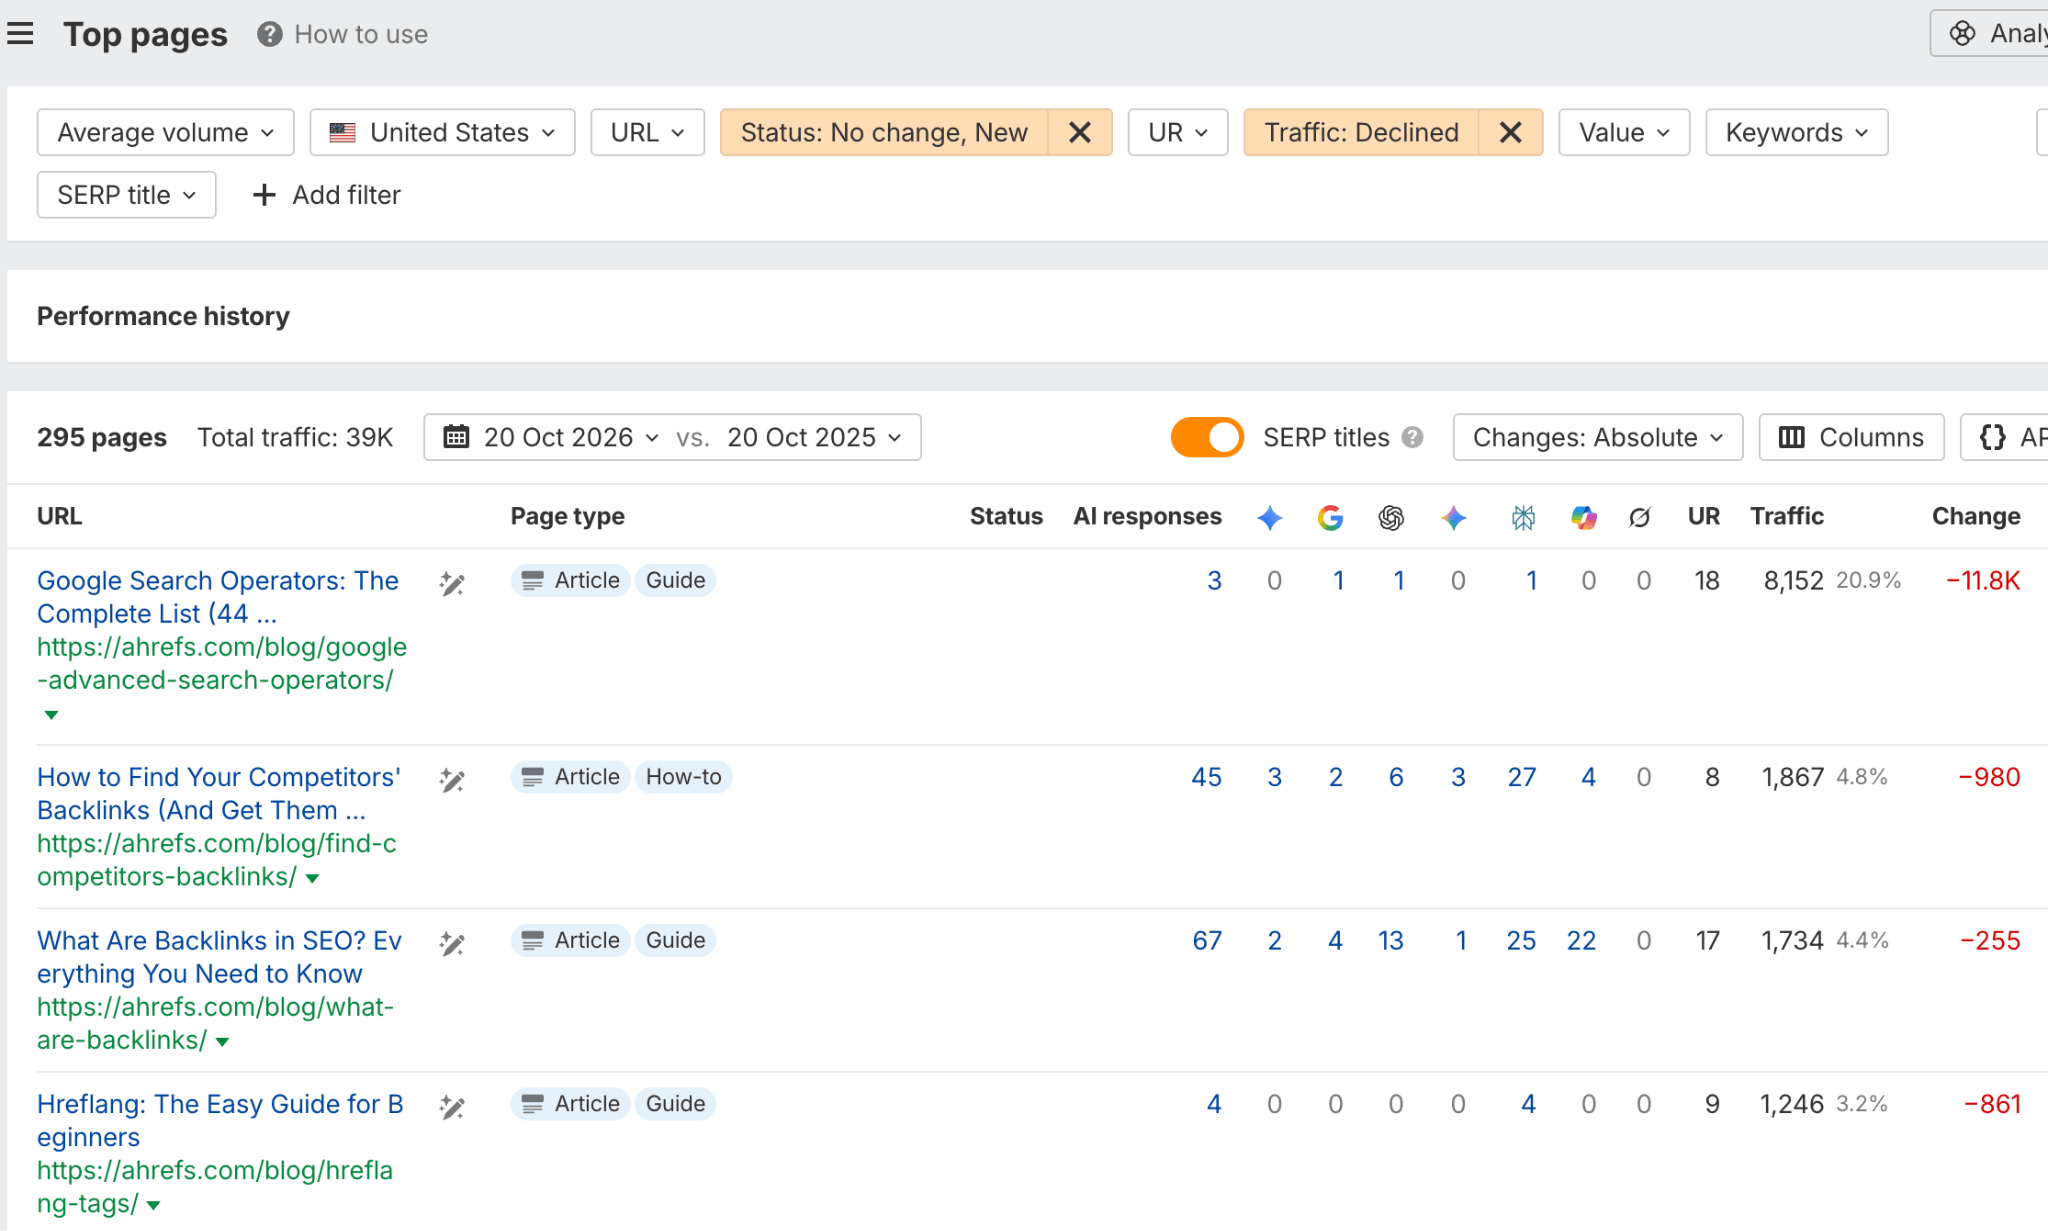Click AI responses count 45 in Competitors row
The width and height of the screenshot is (2048, 1231).
click(x=1206, y=777)
